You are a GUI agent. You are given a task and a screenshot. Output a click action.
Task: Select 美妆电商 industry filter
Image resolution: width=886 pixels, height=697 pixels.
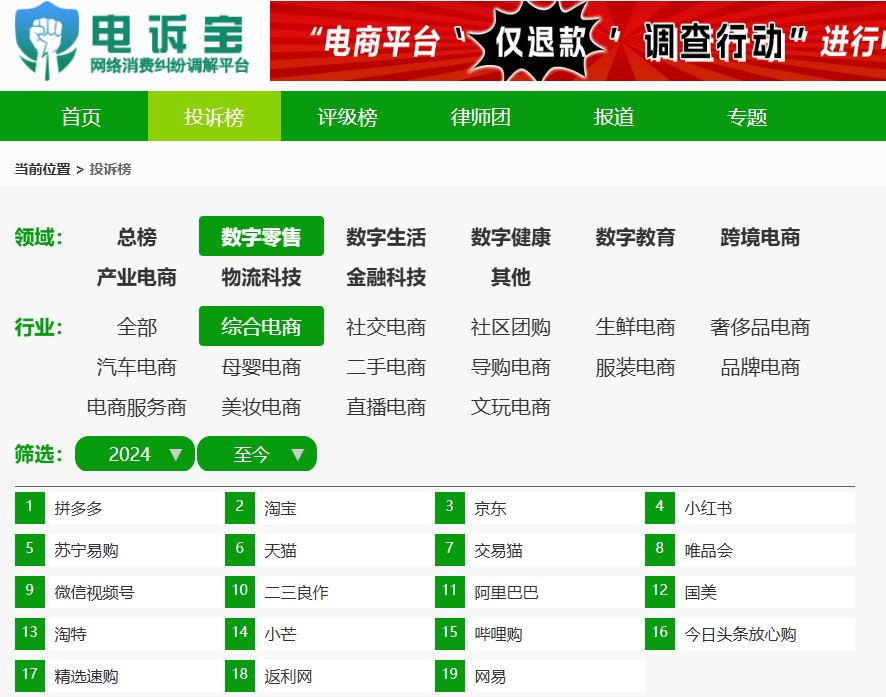point(261,407)
